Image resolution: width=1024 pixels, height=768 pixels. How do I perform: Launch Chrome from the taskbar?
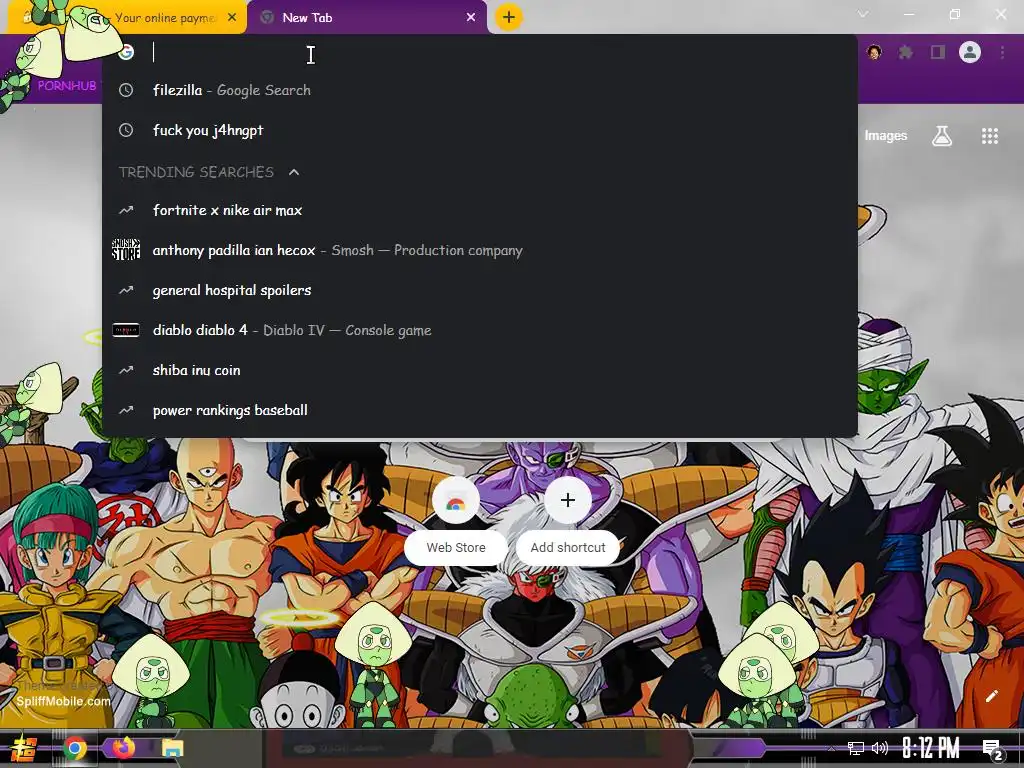tap(74, 748)
